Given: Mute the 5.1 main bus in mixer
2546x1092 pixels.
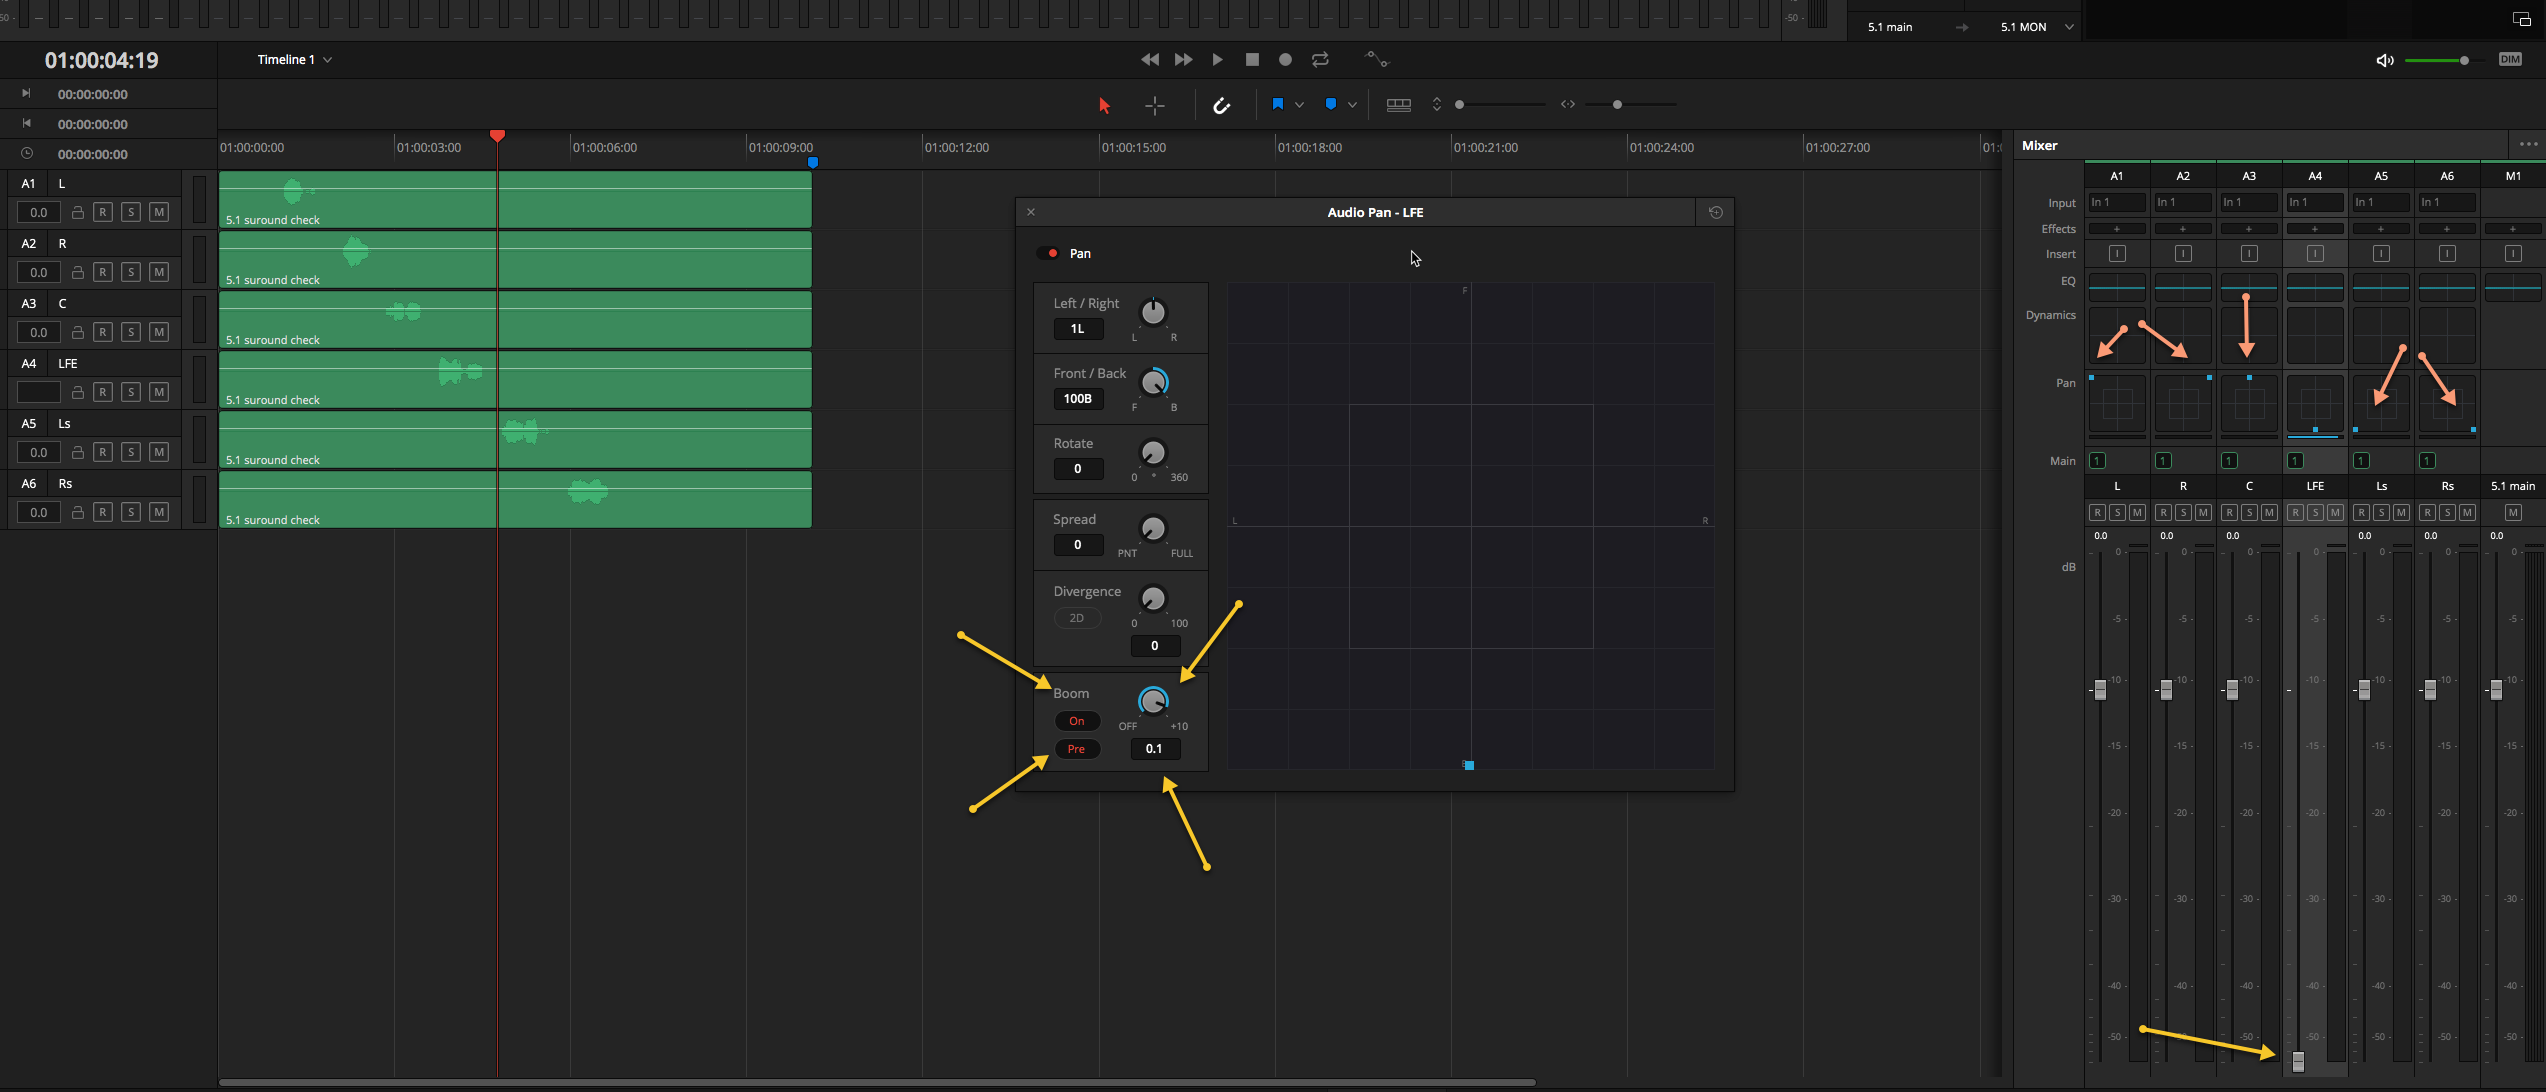Looking at the screenshot, I should [x=2512, y=513].
